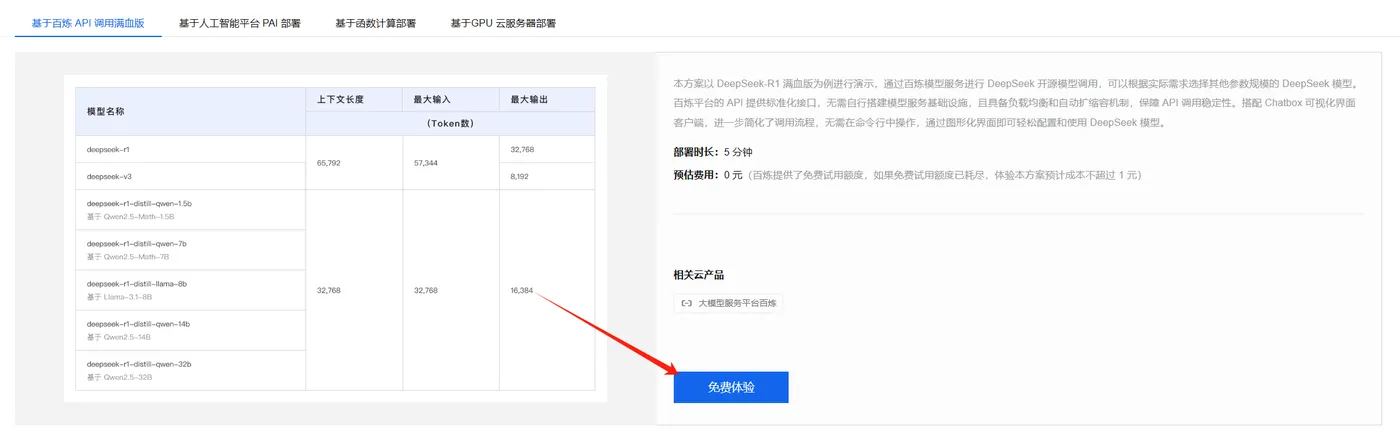Open the model token table image
The image size is (1400, 437).
[335, 238]
